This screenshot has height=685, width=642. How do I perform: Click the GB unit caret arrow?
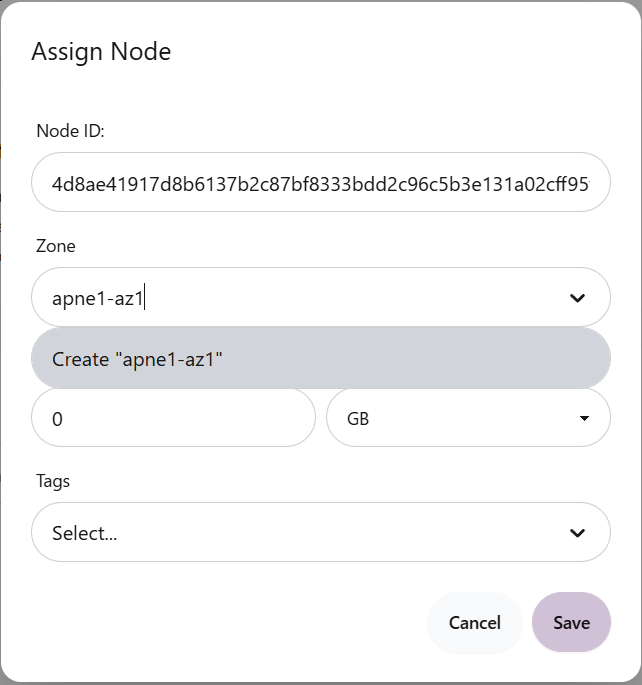pyautogui.click(x=584, y=418)
